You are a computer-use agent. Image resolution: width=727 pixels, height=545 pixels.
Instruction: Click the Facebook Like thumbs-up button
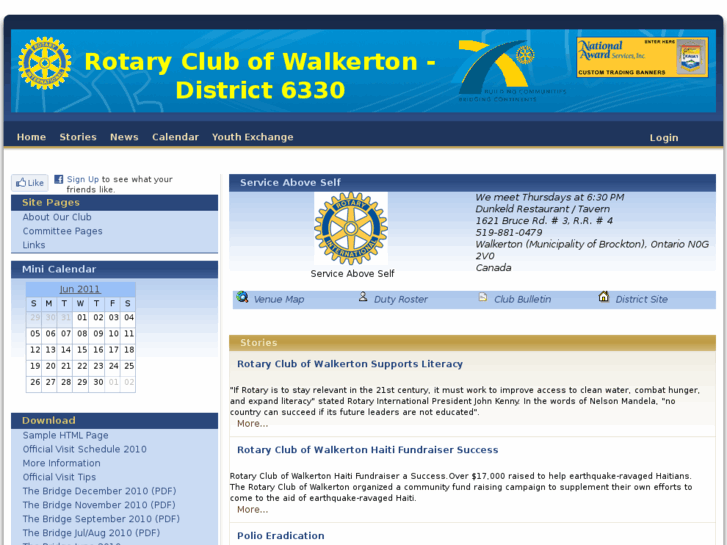coord(30,183)
